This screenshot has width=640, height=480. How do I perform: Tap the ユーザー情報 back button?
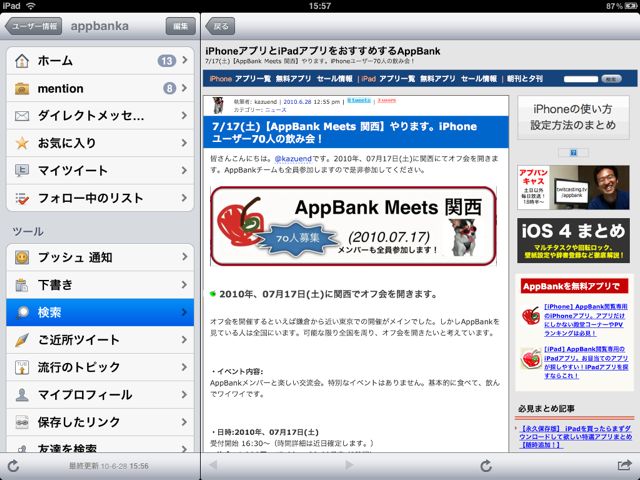[x=33, y=26]
